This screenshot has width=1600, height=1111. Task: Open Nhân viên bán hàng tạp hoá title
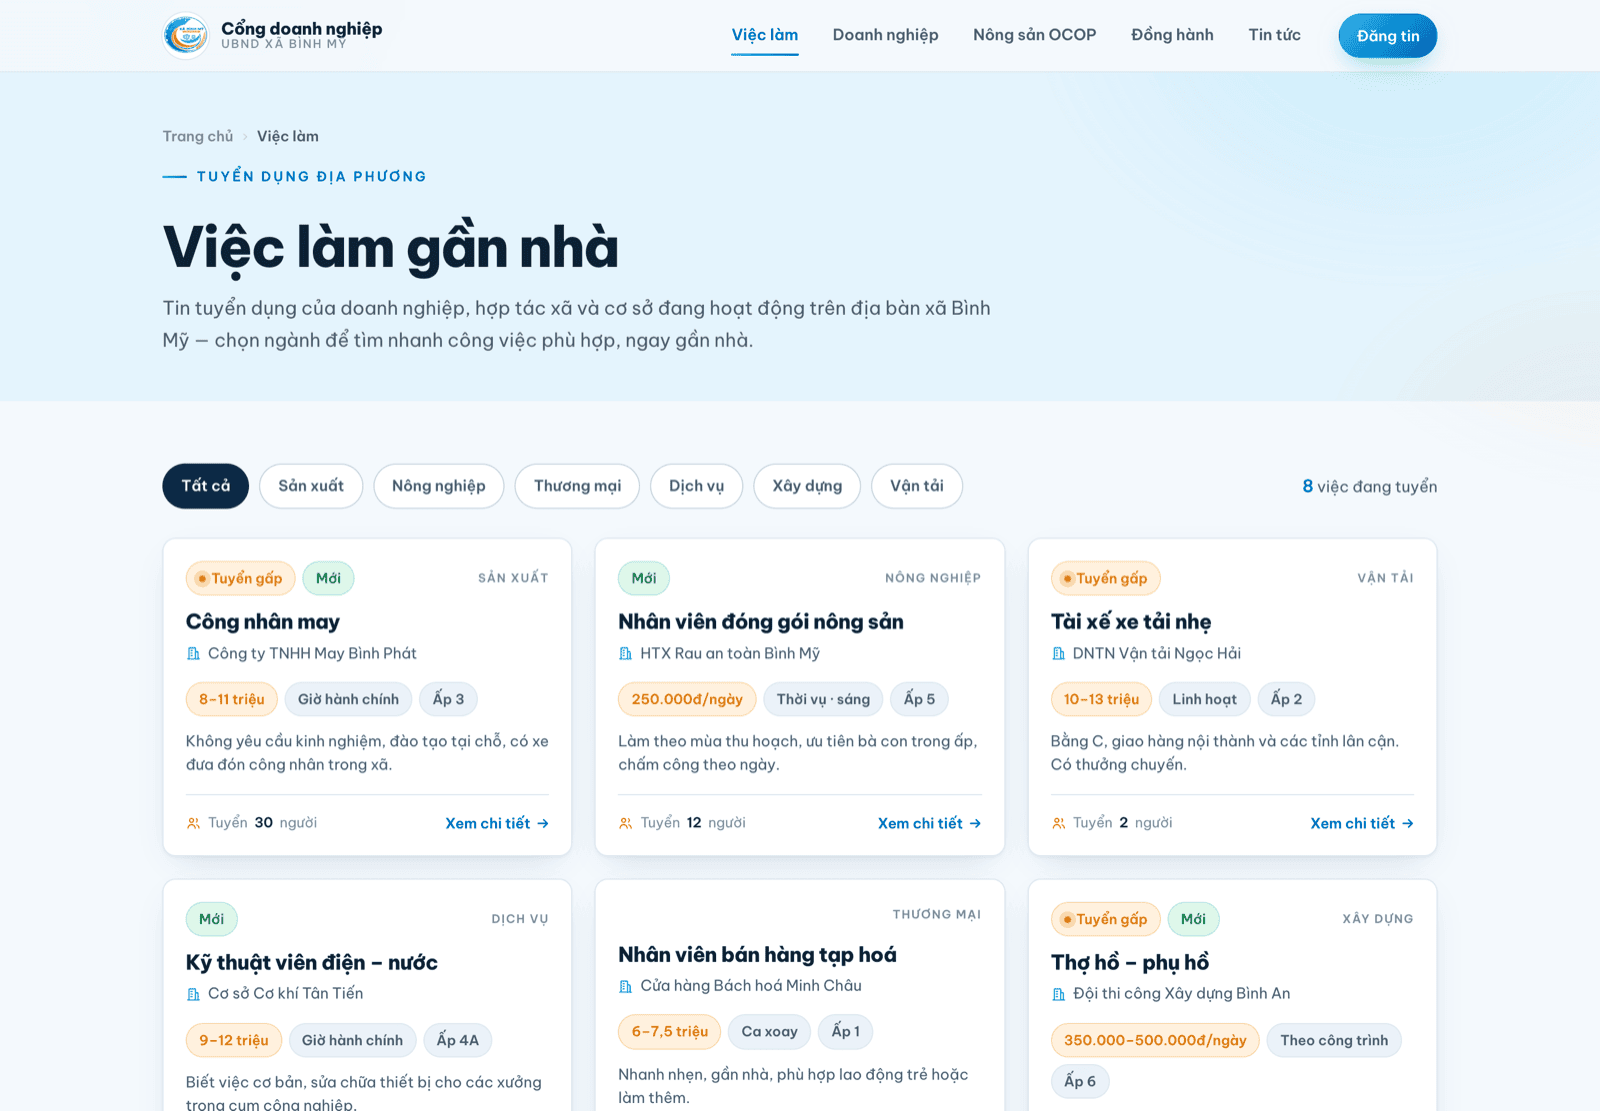[757, 955]
